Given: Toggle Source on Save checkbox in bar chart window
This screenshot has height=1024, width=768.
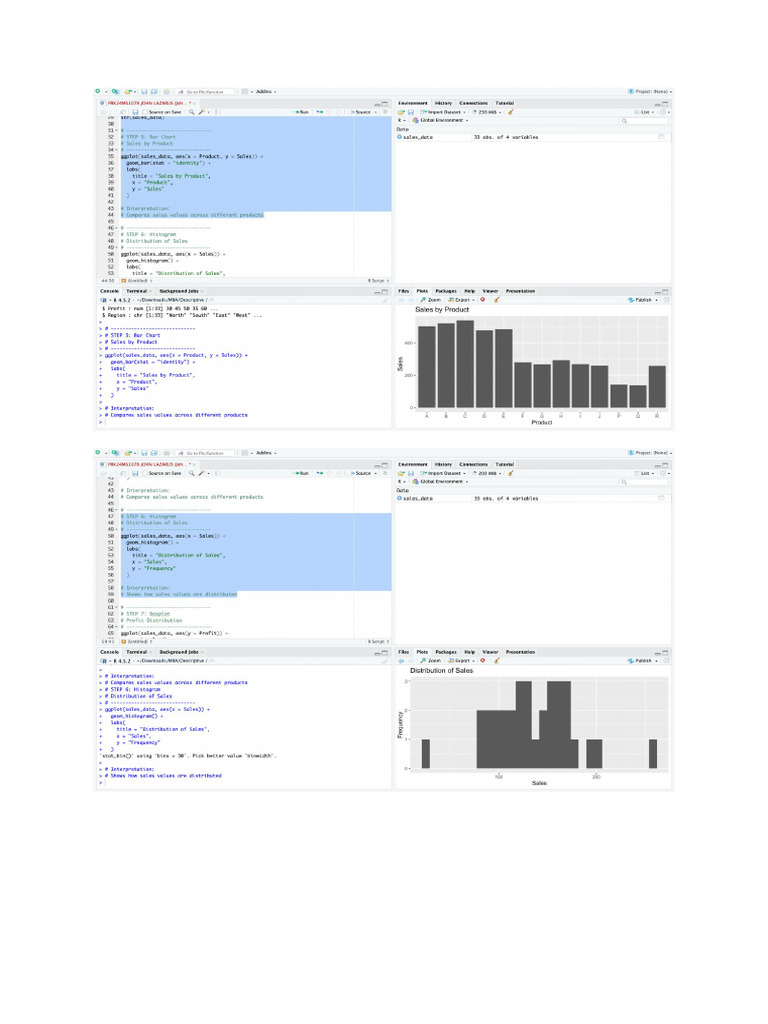Looking at the screenshot, I should point(145,112).
